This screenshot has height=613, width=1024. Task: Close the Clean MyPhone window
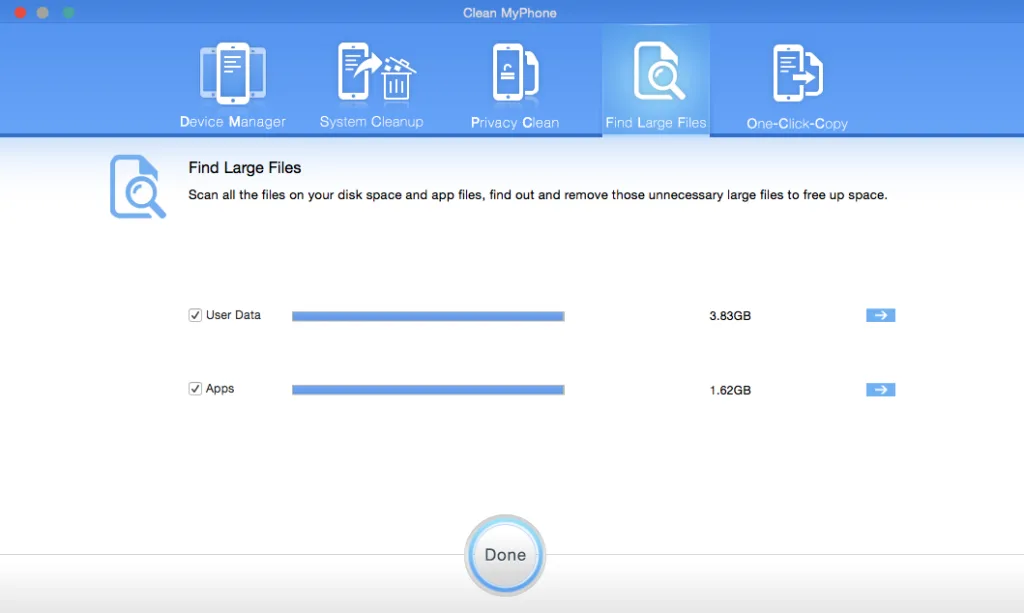(x=20, y=12)
